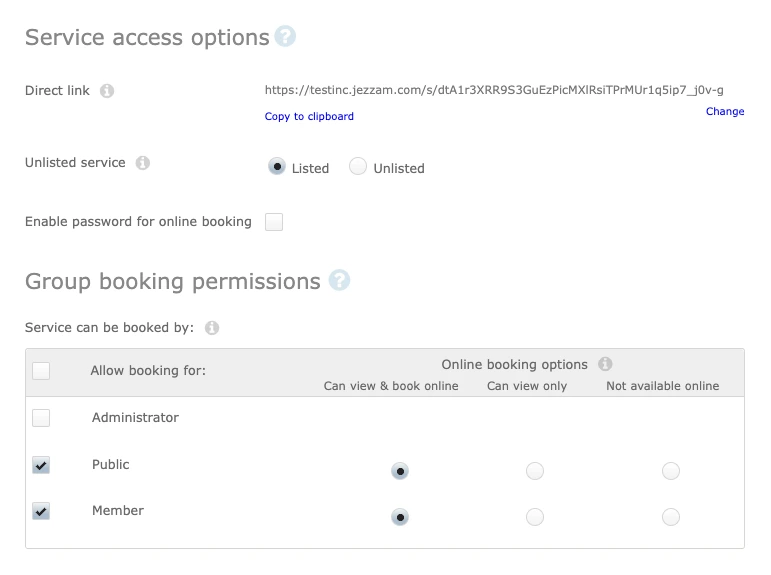Enable password for online booking checkbox

tap(274, 222)
